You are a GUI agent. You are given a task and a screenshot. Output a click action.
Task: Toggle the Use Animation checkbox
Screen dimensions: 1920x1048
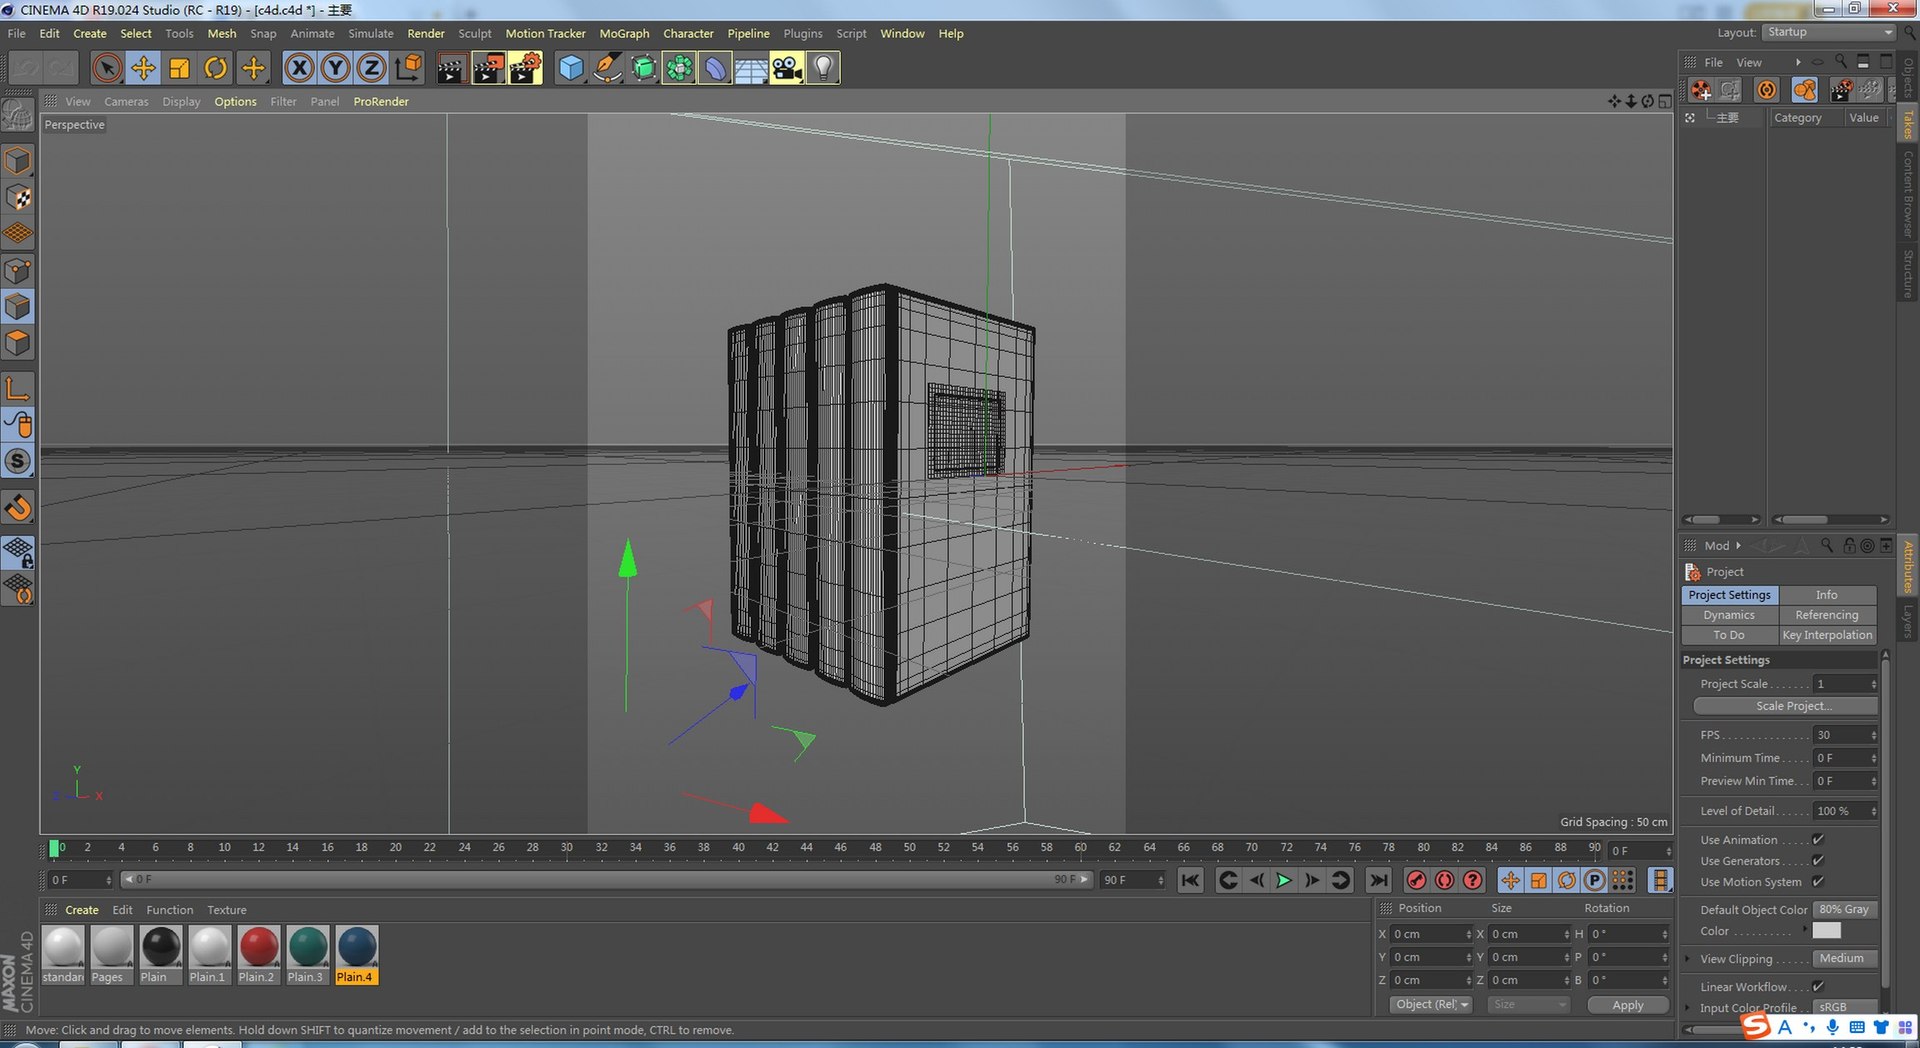pos(1818,840)
